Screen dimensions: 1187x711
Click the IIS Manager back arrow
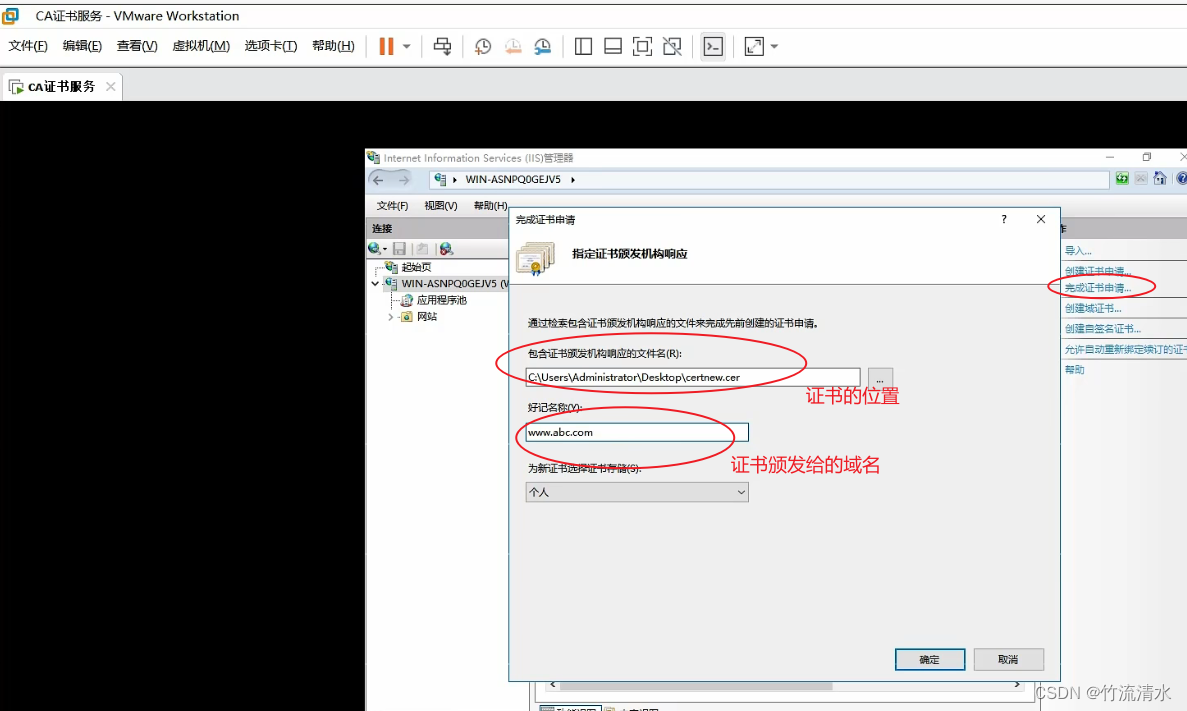tap(378, 180)
